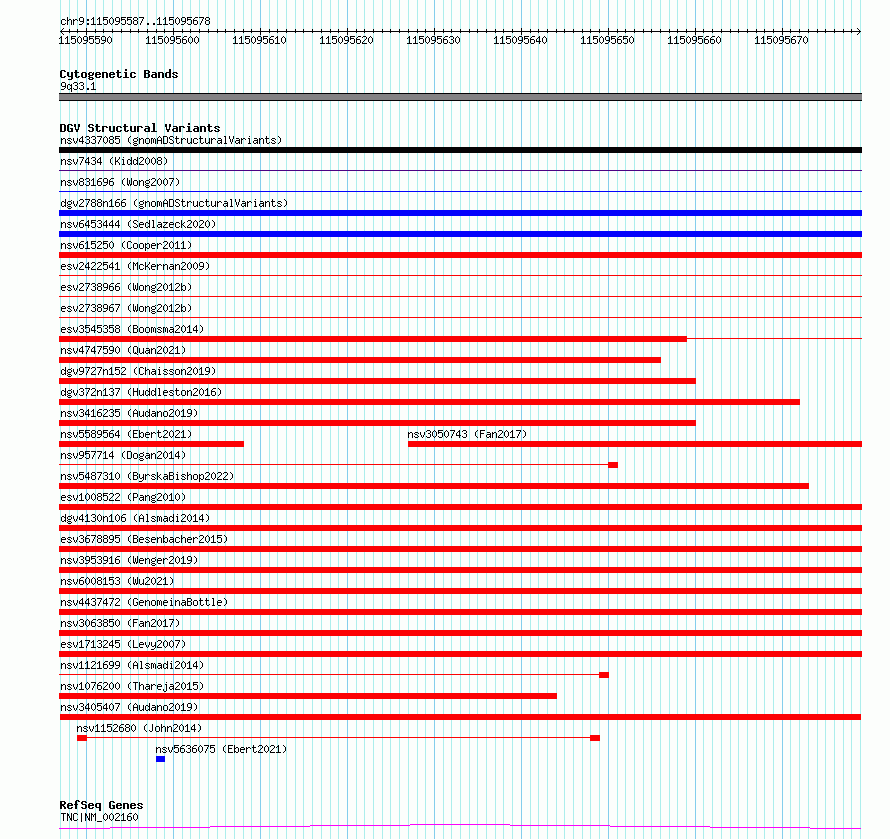Open nsv3063850 (Fan2017) variant
Image resolution: width=890 pixels, height=839 pixels.
[120, 623]
